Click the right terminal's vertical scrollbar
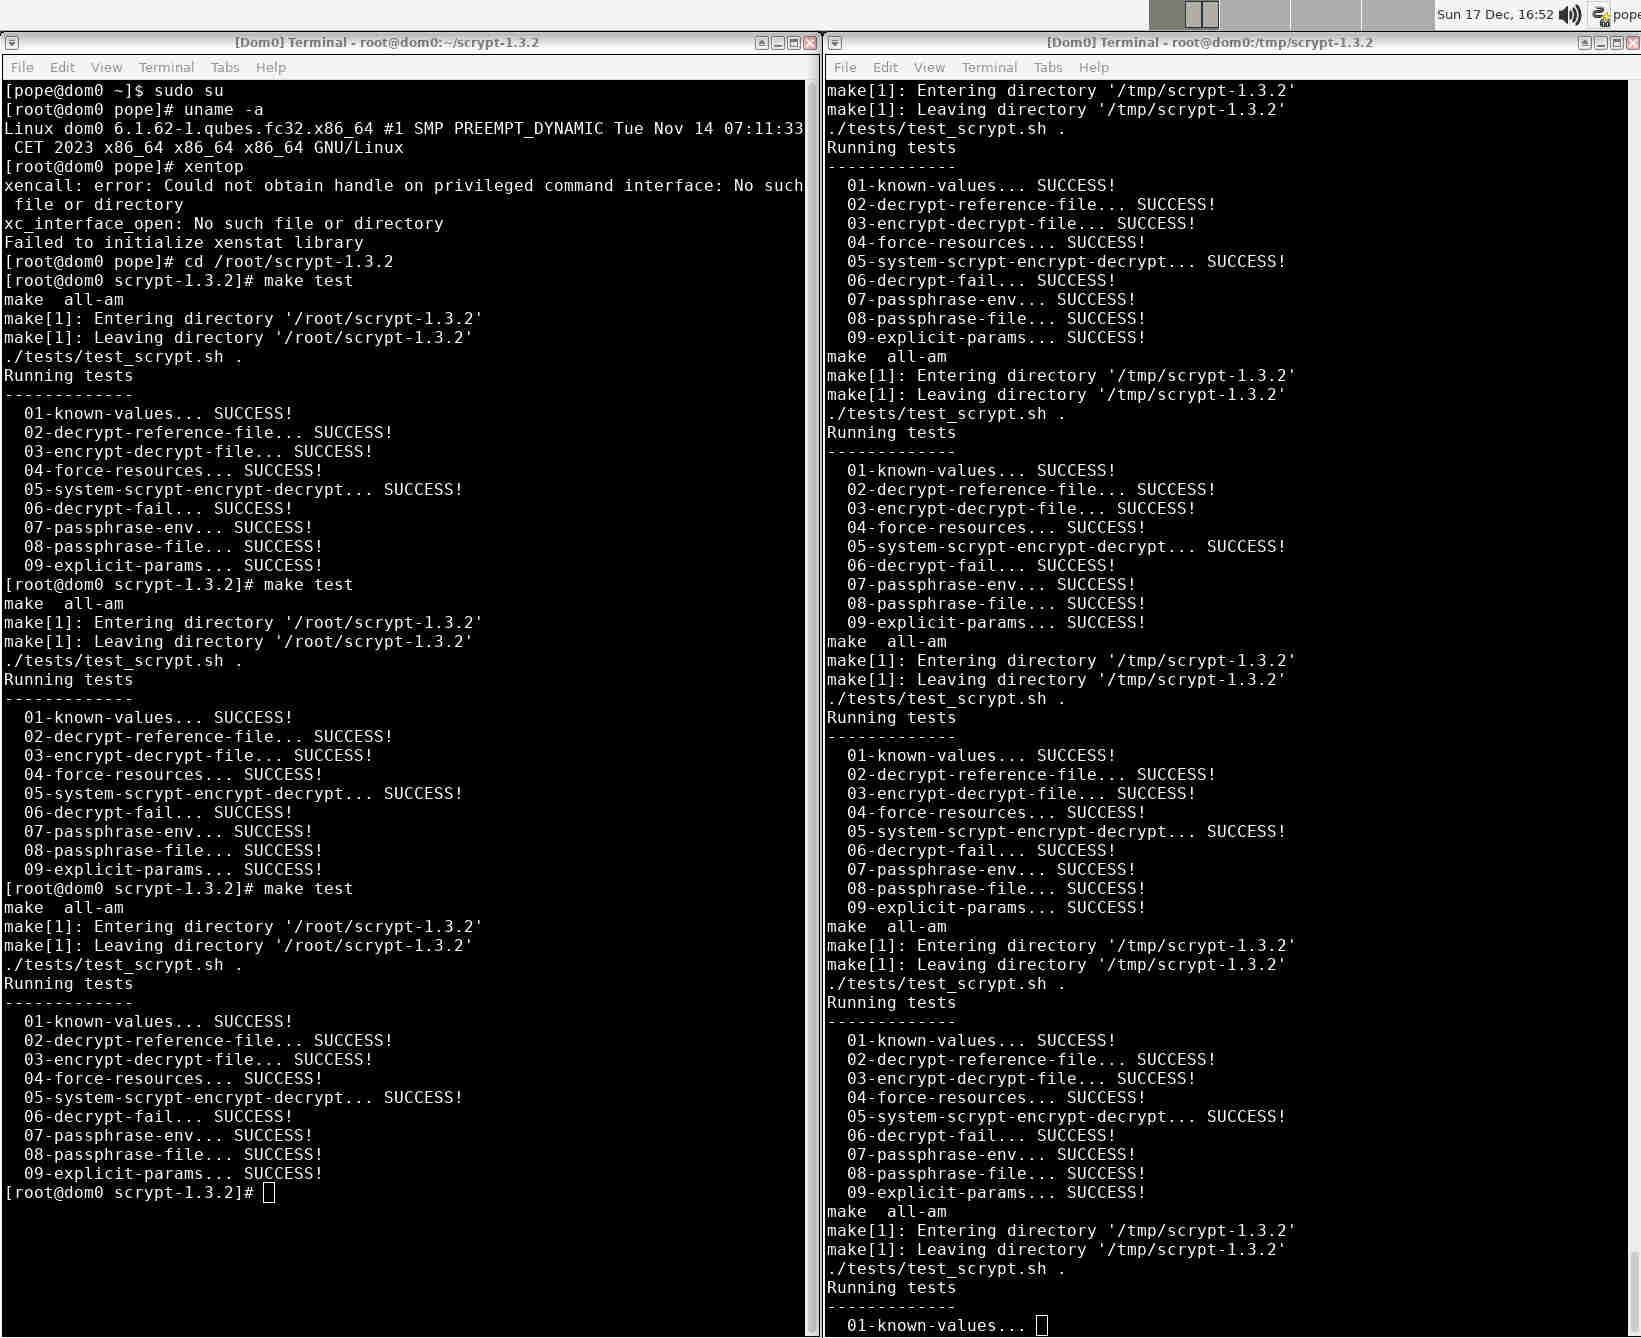 click(1635, 700)
